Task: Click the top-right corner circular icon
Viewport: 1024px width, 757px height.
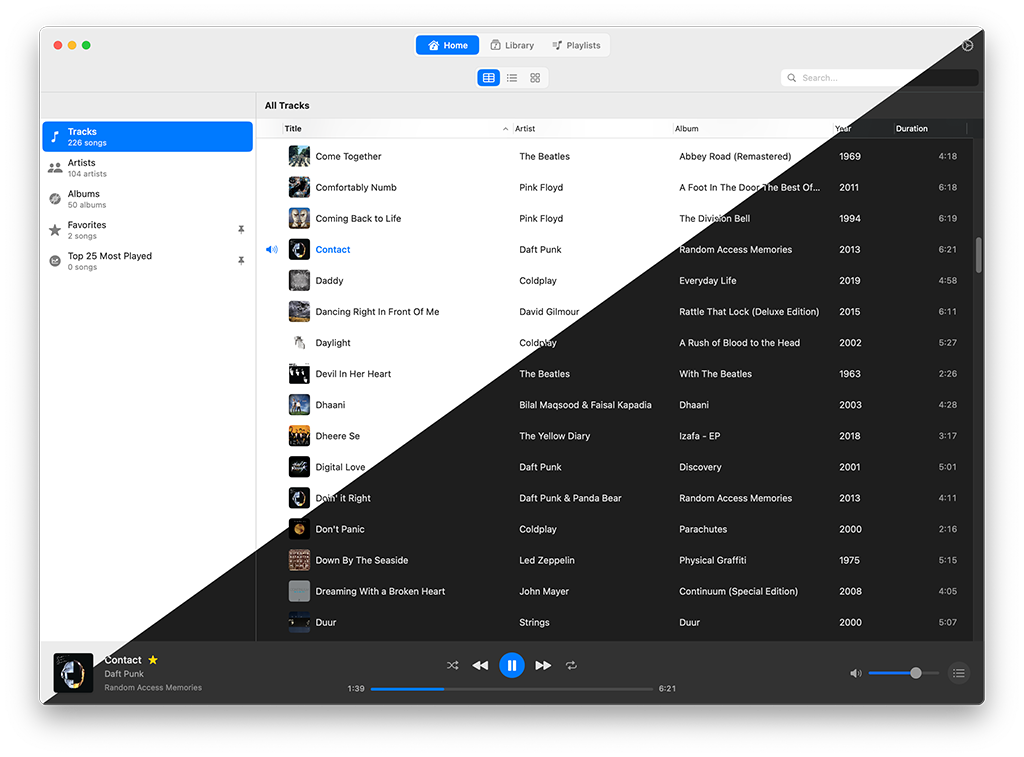Action: coord(967,45)
